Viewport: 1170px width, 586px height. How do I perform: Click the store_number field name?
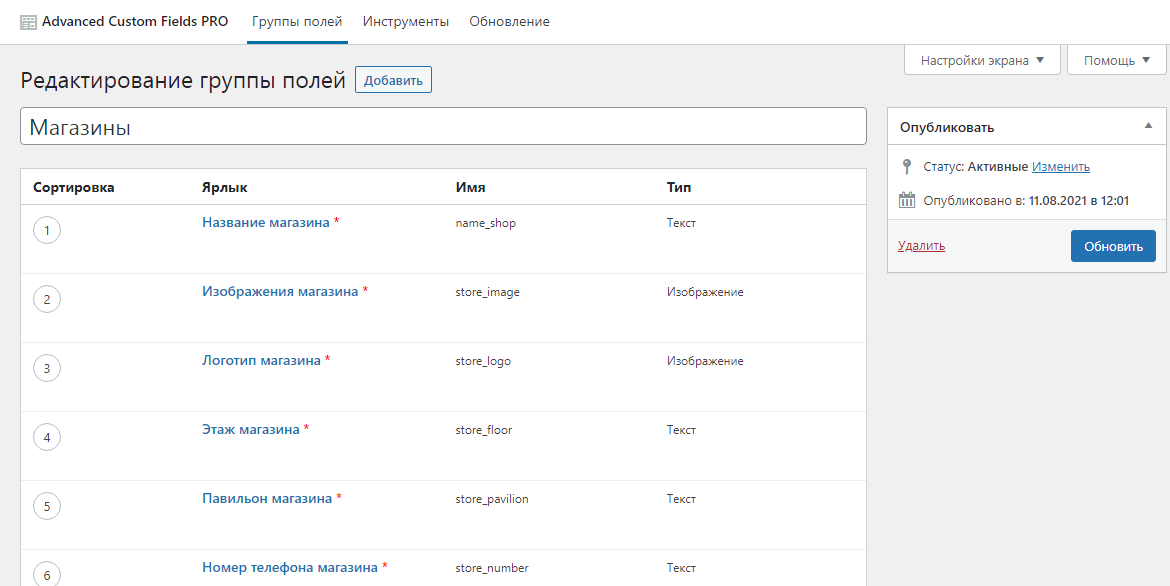click(x=492, y=568)
